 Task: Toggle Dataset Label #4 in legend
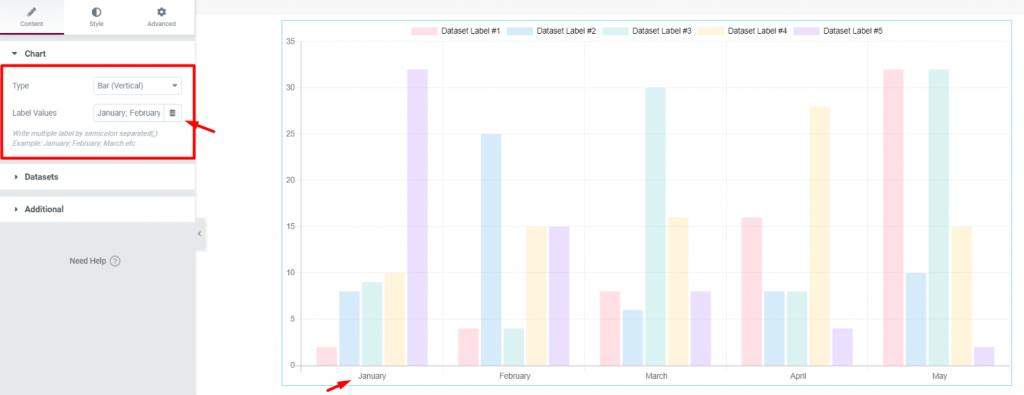(x=743, y=31)
